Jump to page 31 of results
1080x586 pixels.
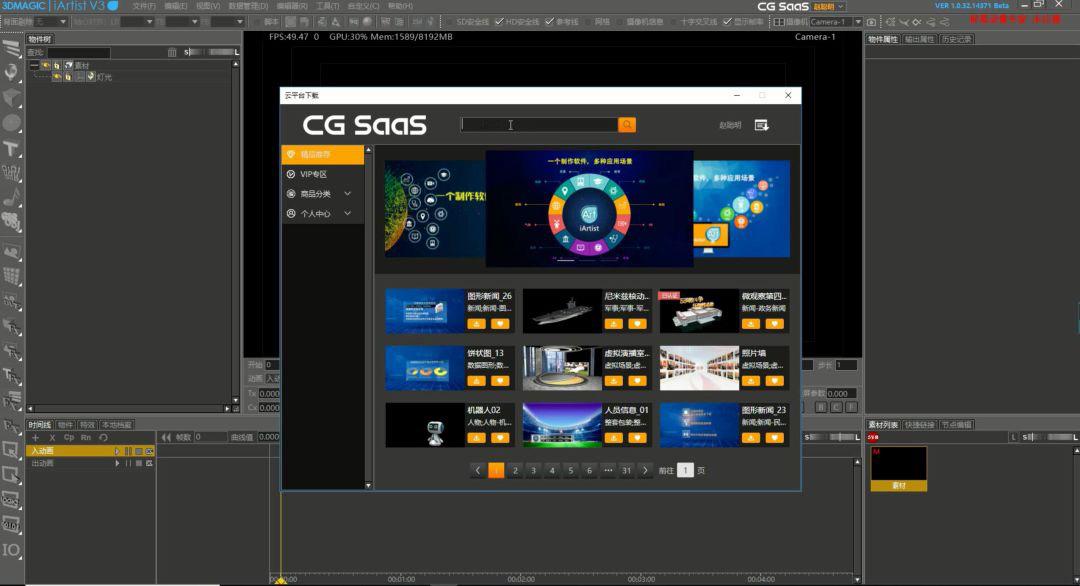coord(626,470)
